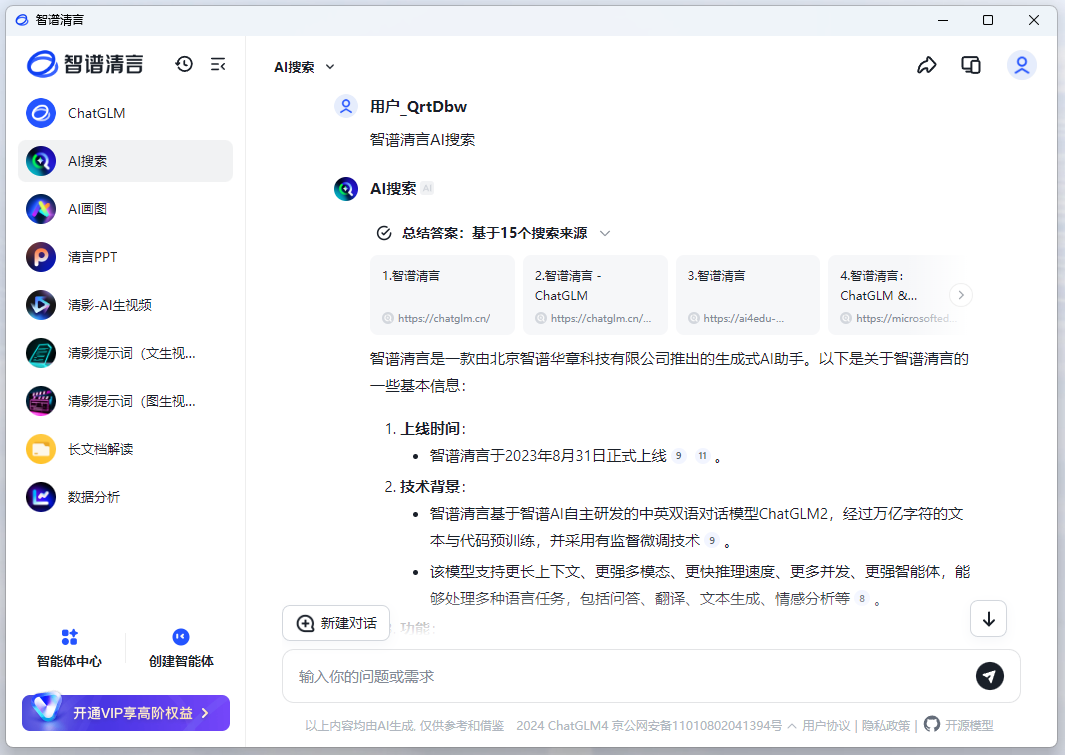This screenshot has height=755, width=1065.
Task: Open source card 1.智谱清言 chatglm.cn
Action: pos(442,295)
